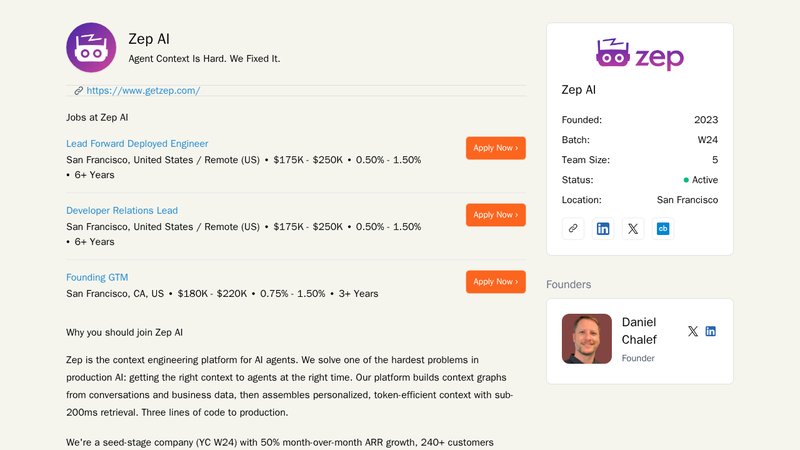The height and width of the screenshot is (450, 800).
Task: Visit the https://www.getzep.com/ link
Action: (x=143, y=91)
